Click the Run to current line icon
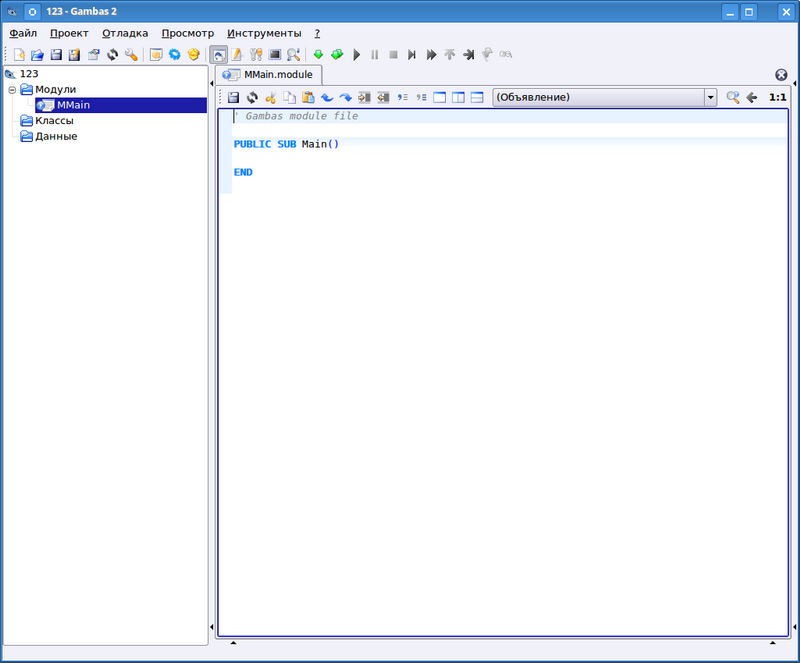The height and width of the screenshot is (663, 800). click(468, 54)
